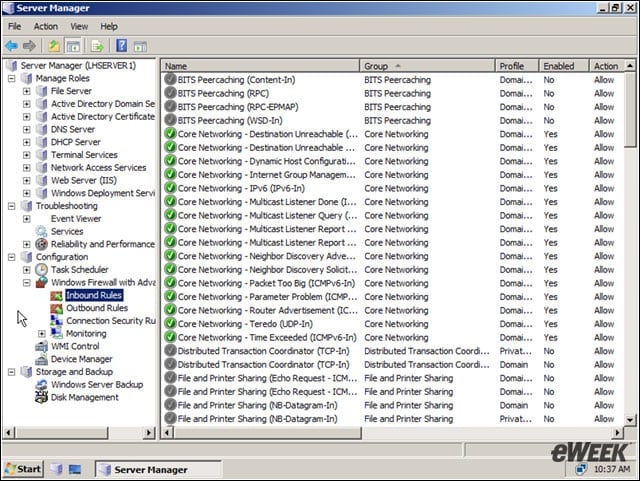640x481 pixels.
Task: Click the Forward arrow toolbar icon
Action: click(x=29, y=46)
